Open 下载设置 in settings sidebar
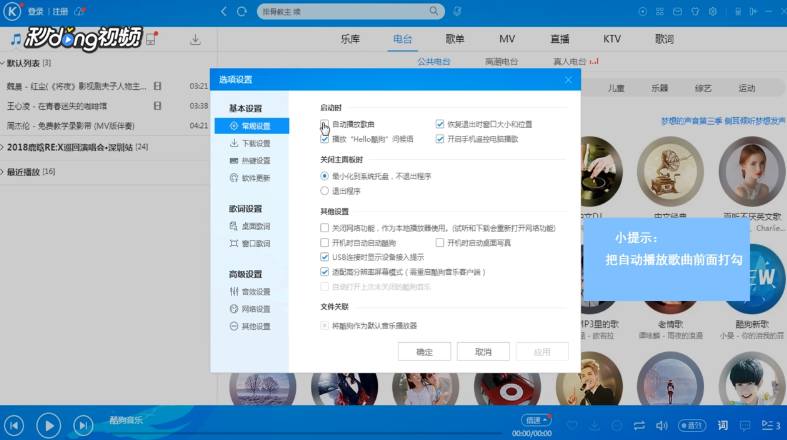 click(251, 143)
